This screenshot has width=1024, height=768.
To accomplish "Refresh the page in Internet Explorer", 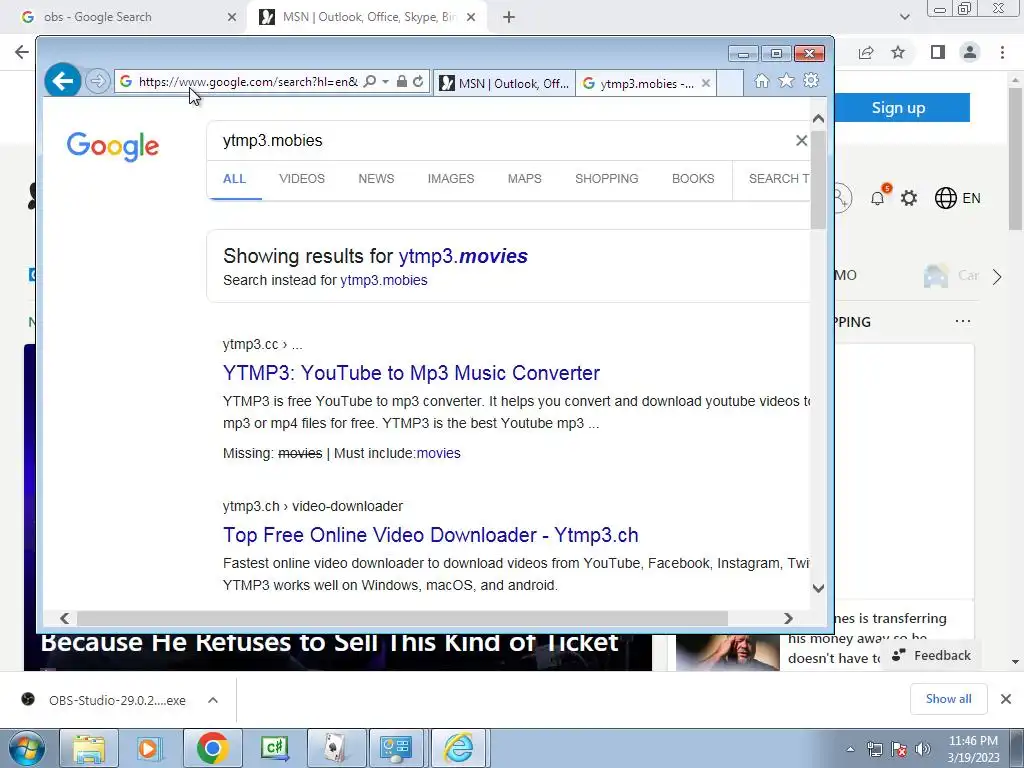I will pos(418,82).
